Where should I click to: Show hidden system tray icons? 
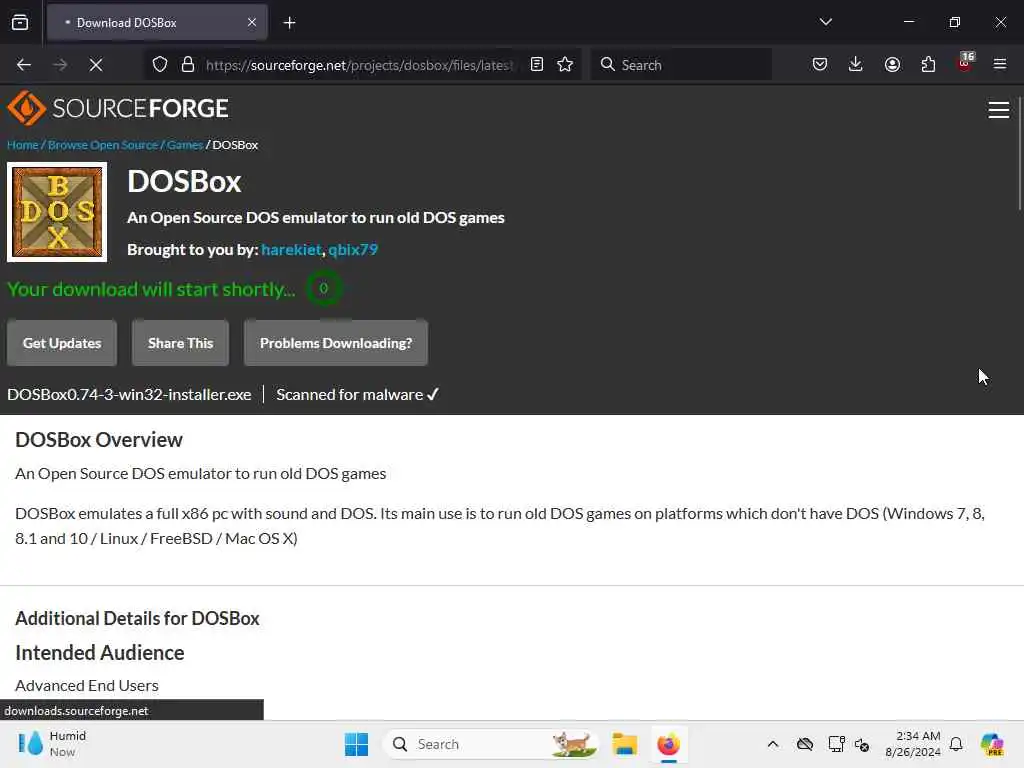(x=773, y=744)
